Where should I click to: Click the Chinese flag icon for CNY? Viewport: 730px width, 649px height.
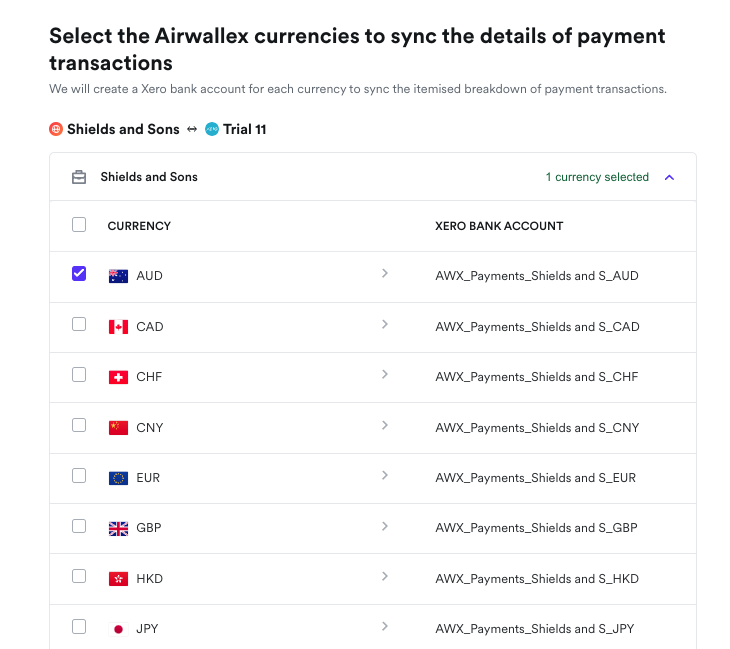tap(118, 428)
